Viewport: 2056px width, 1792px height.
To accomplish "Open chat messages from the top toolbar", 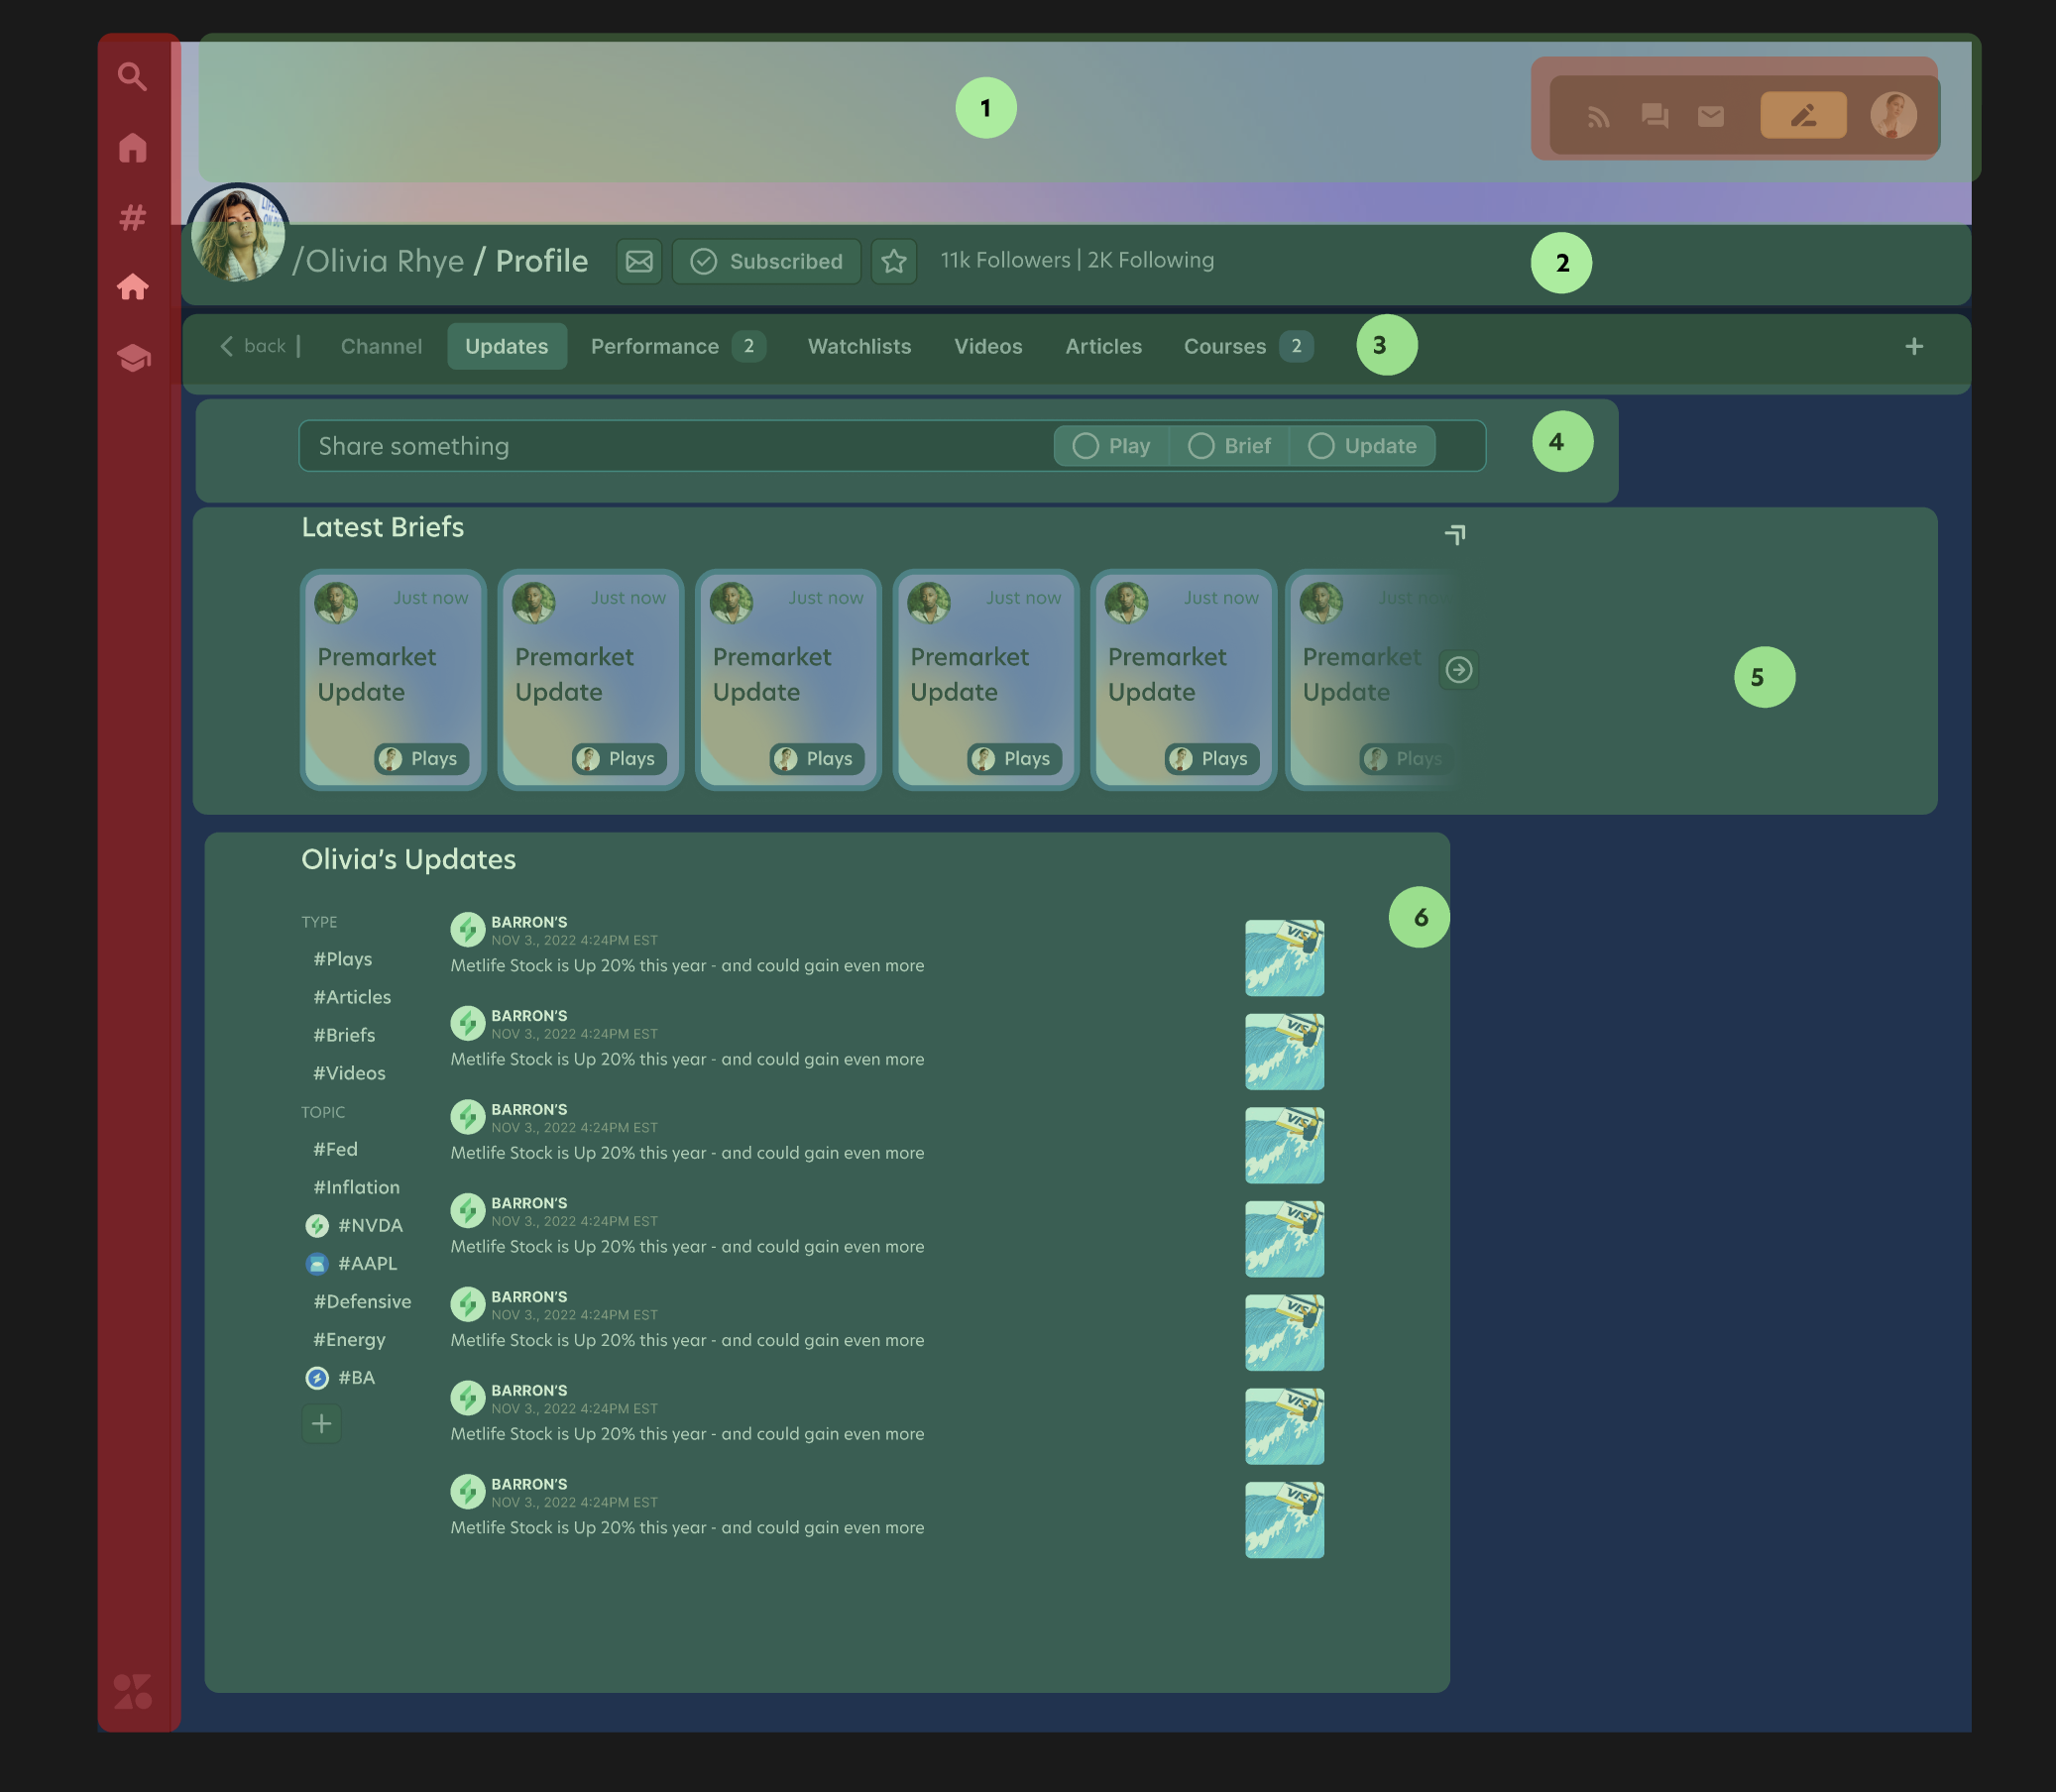I will tap(1654, 116).
